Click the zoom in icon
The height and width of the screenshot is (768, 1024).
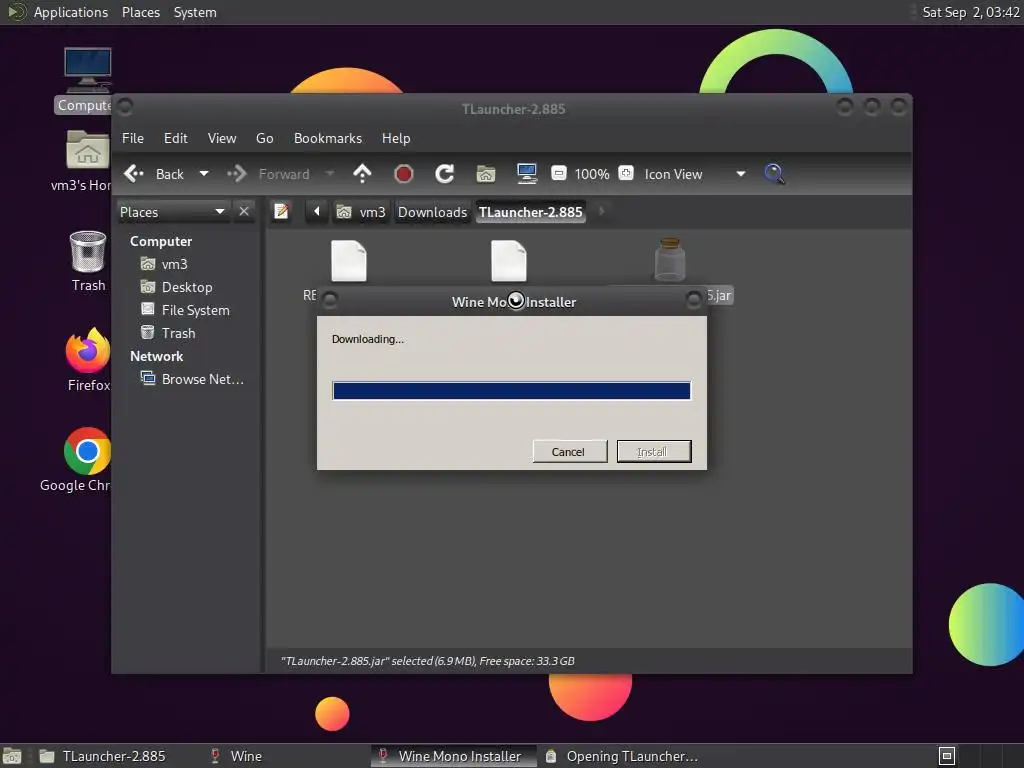[626, 173]
